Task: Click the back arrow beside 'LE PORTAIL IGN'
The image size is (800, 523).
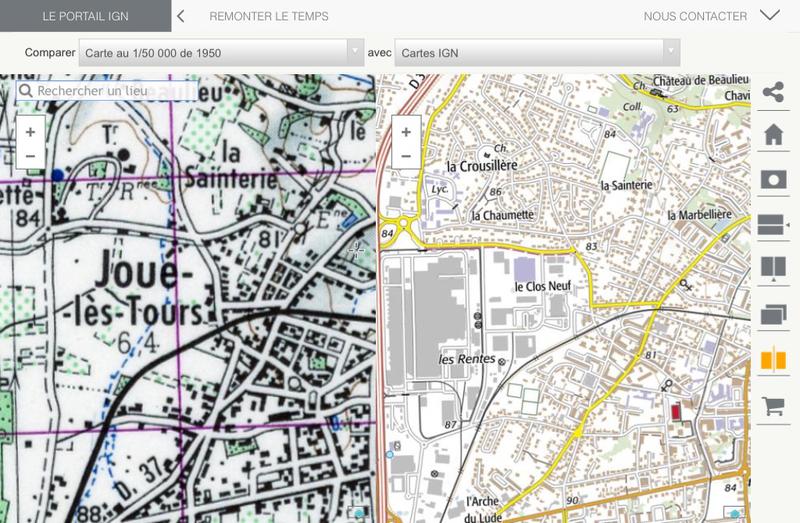Action: [180, 16]
